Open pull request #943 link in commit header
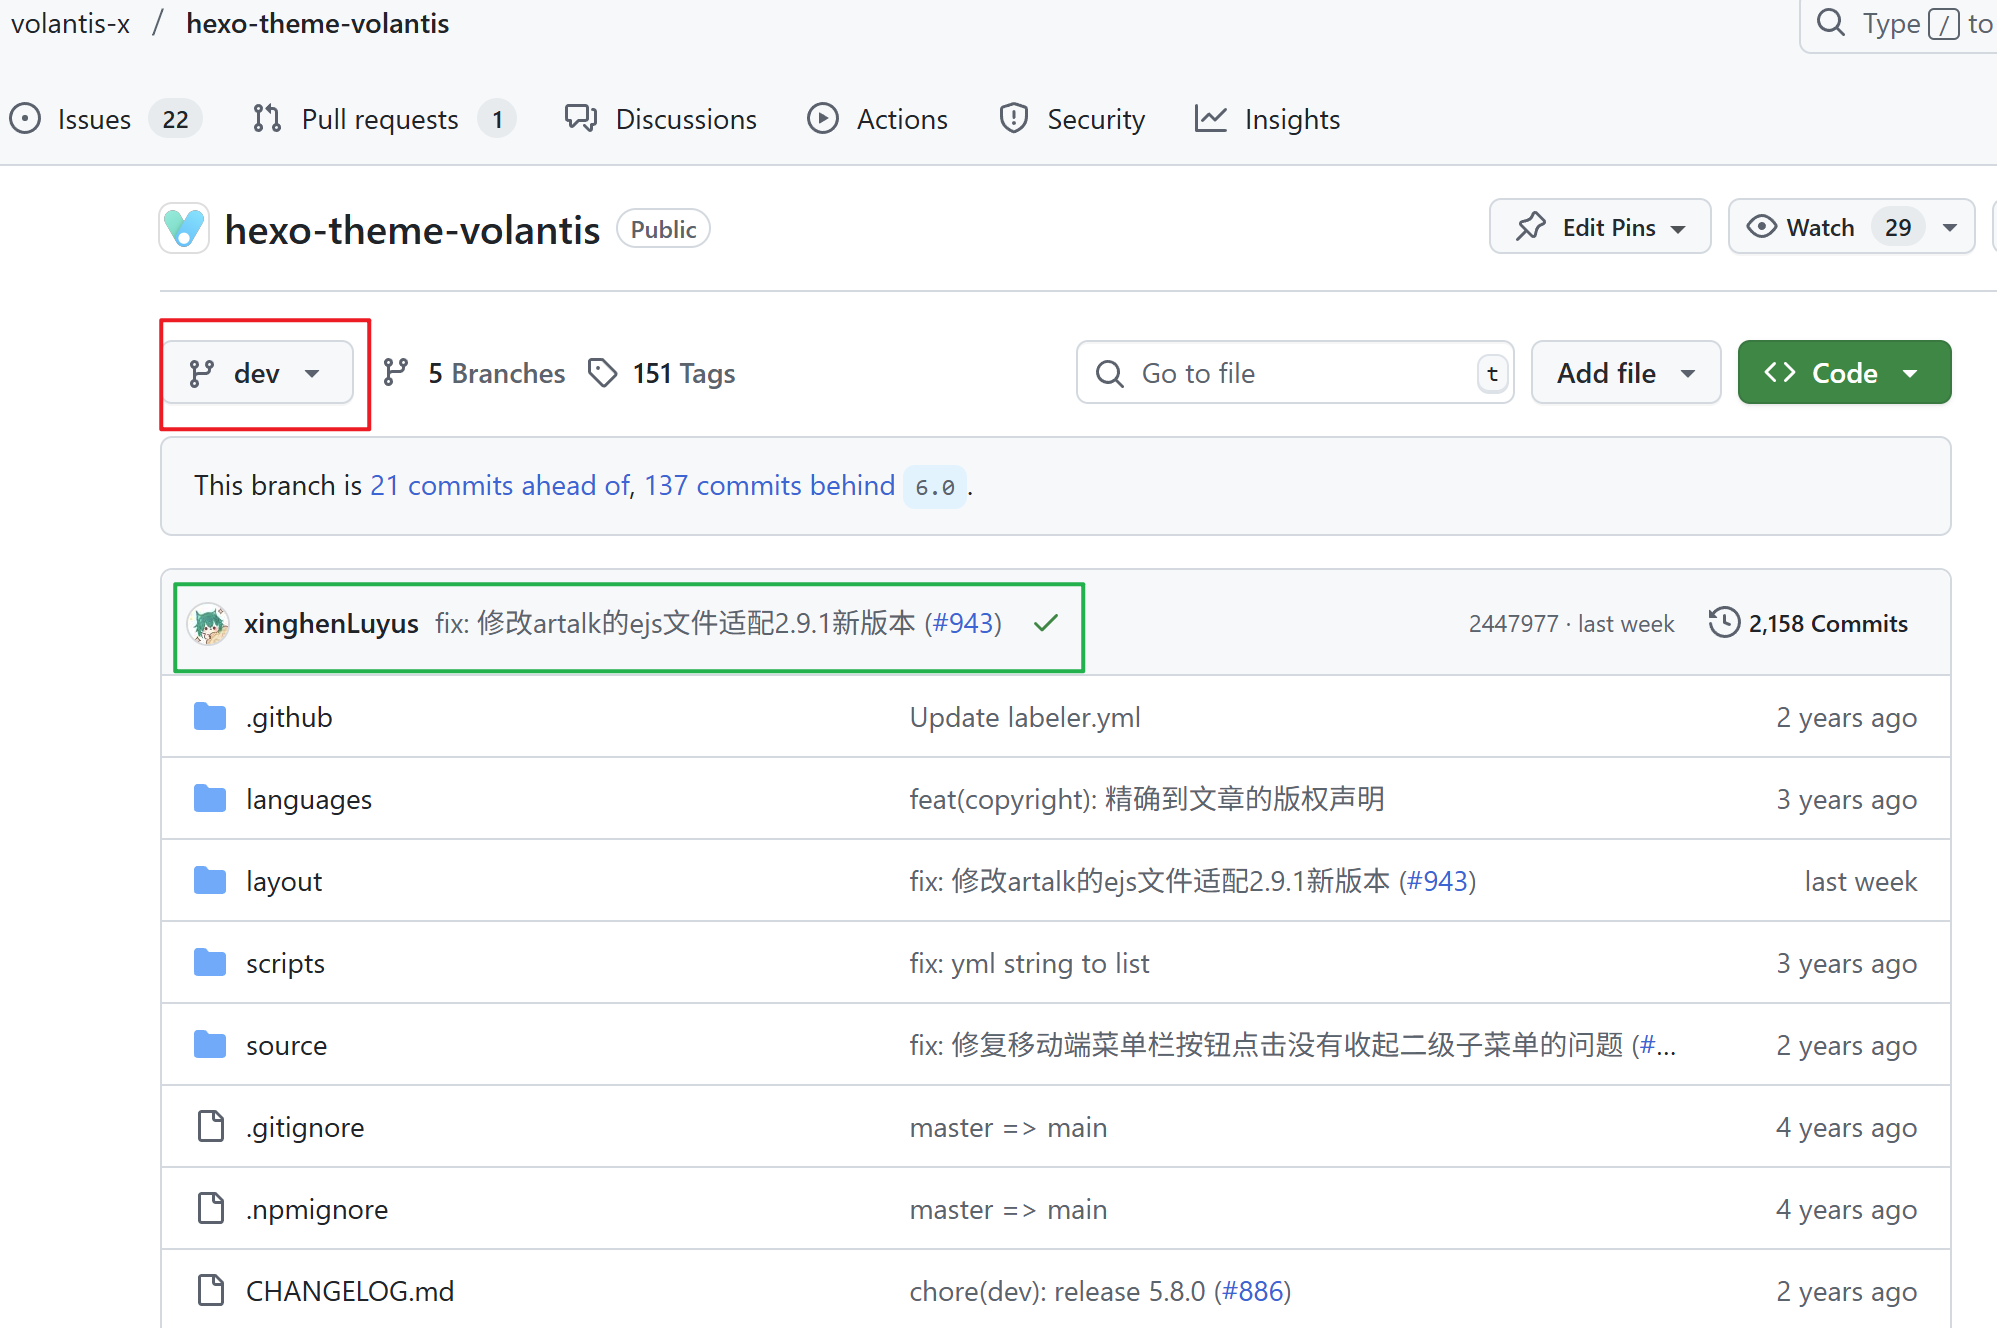The width and height of the screenshot is (1997, 1328). click(963, 623)
